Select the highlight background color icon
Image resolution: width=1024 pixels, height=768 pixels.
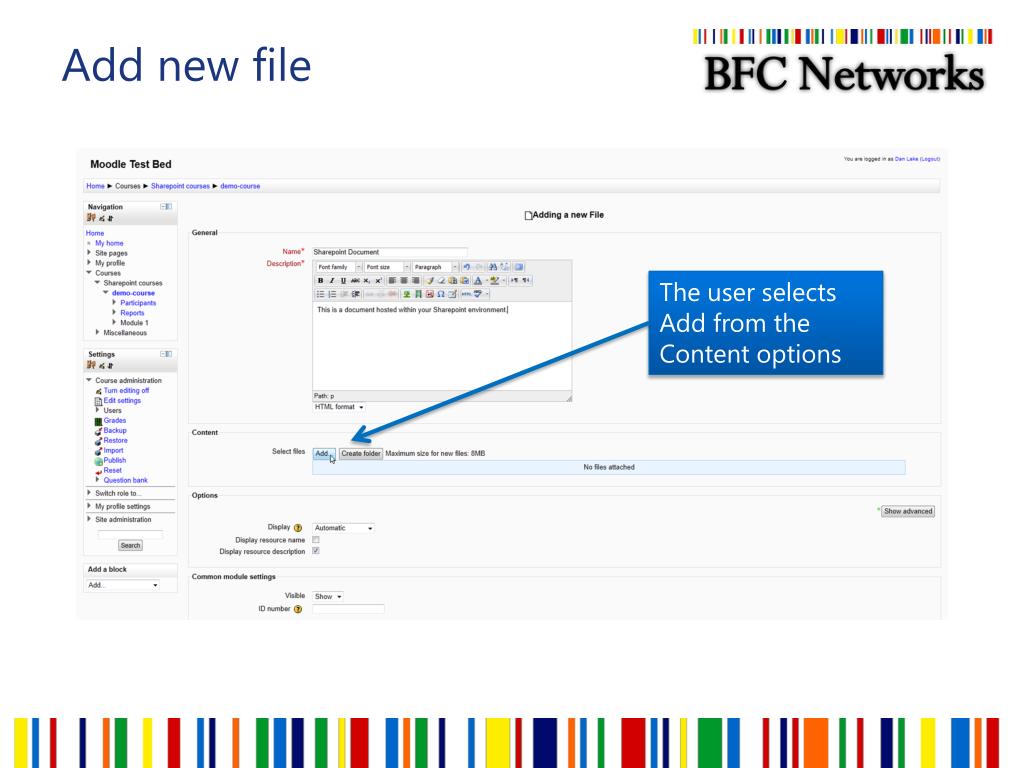pyautogui.click(x=494, y=281)
